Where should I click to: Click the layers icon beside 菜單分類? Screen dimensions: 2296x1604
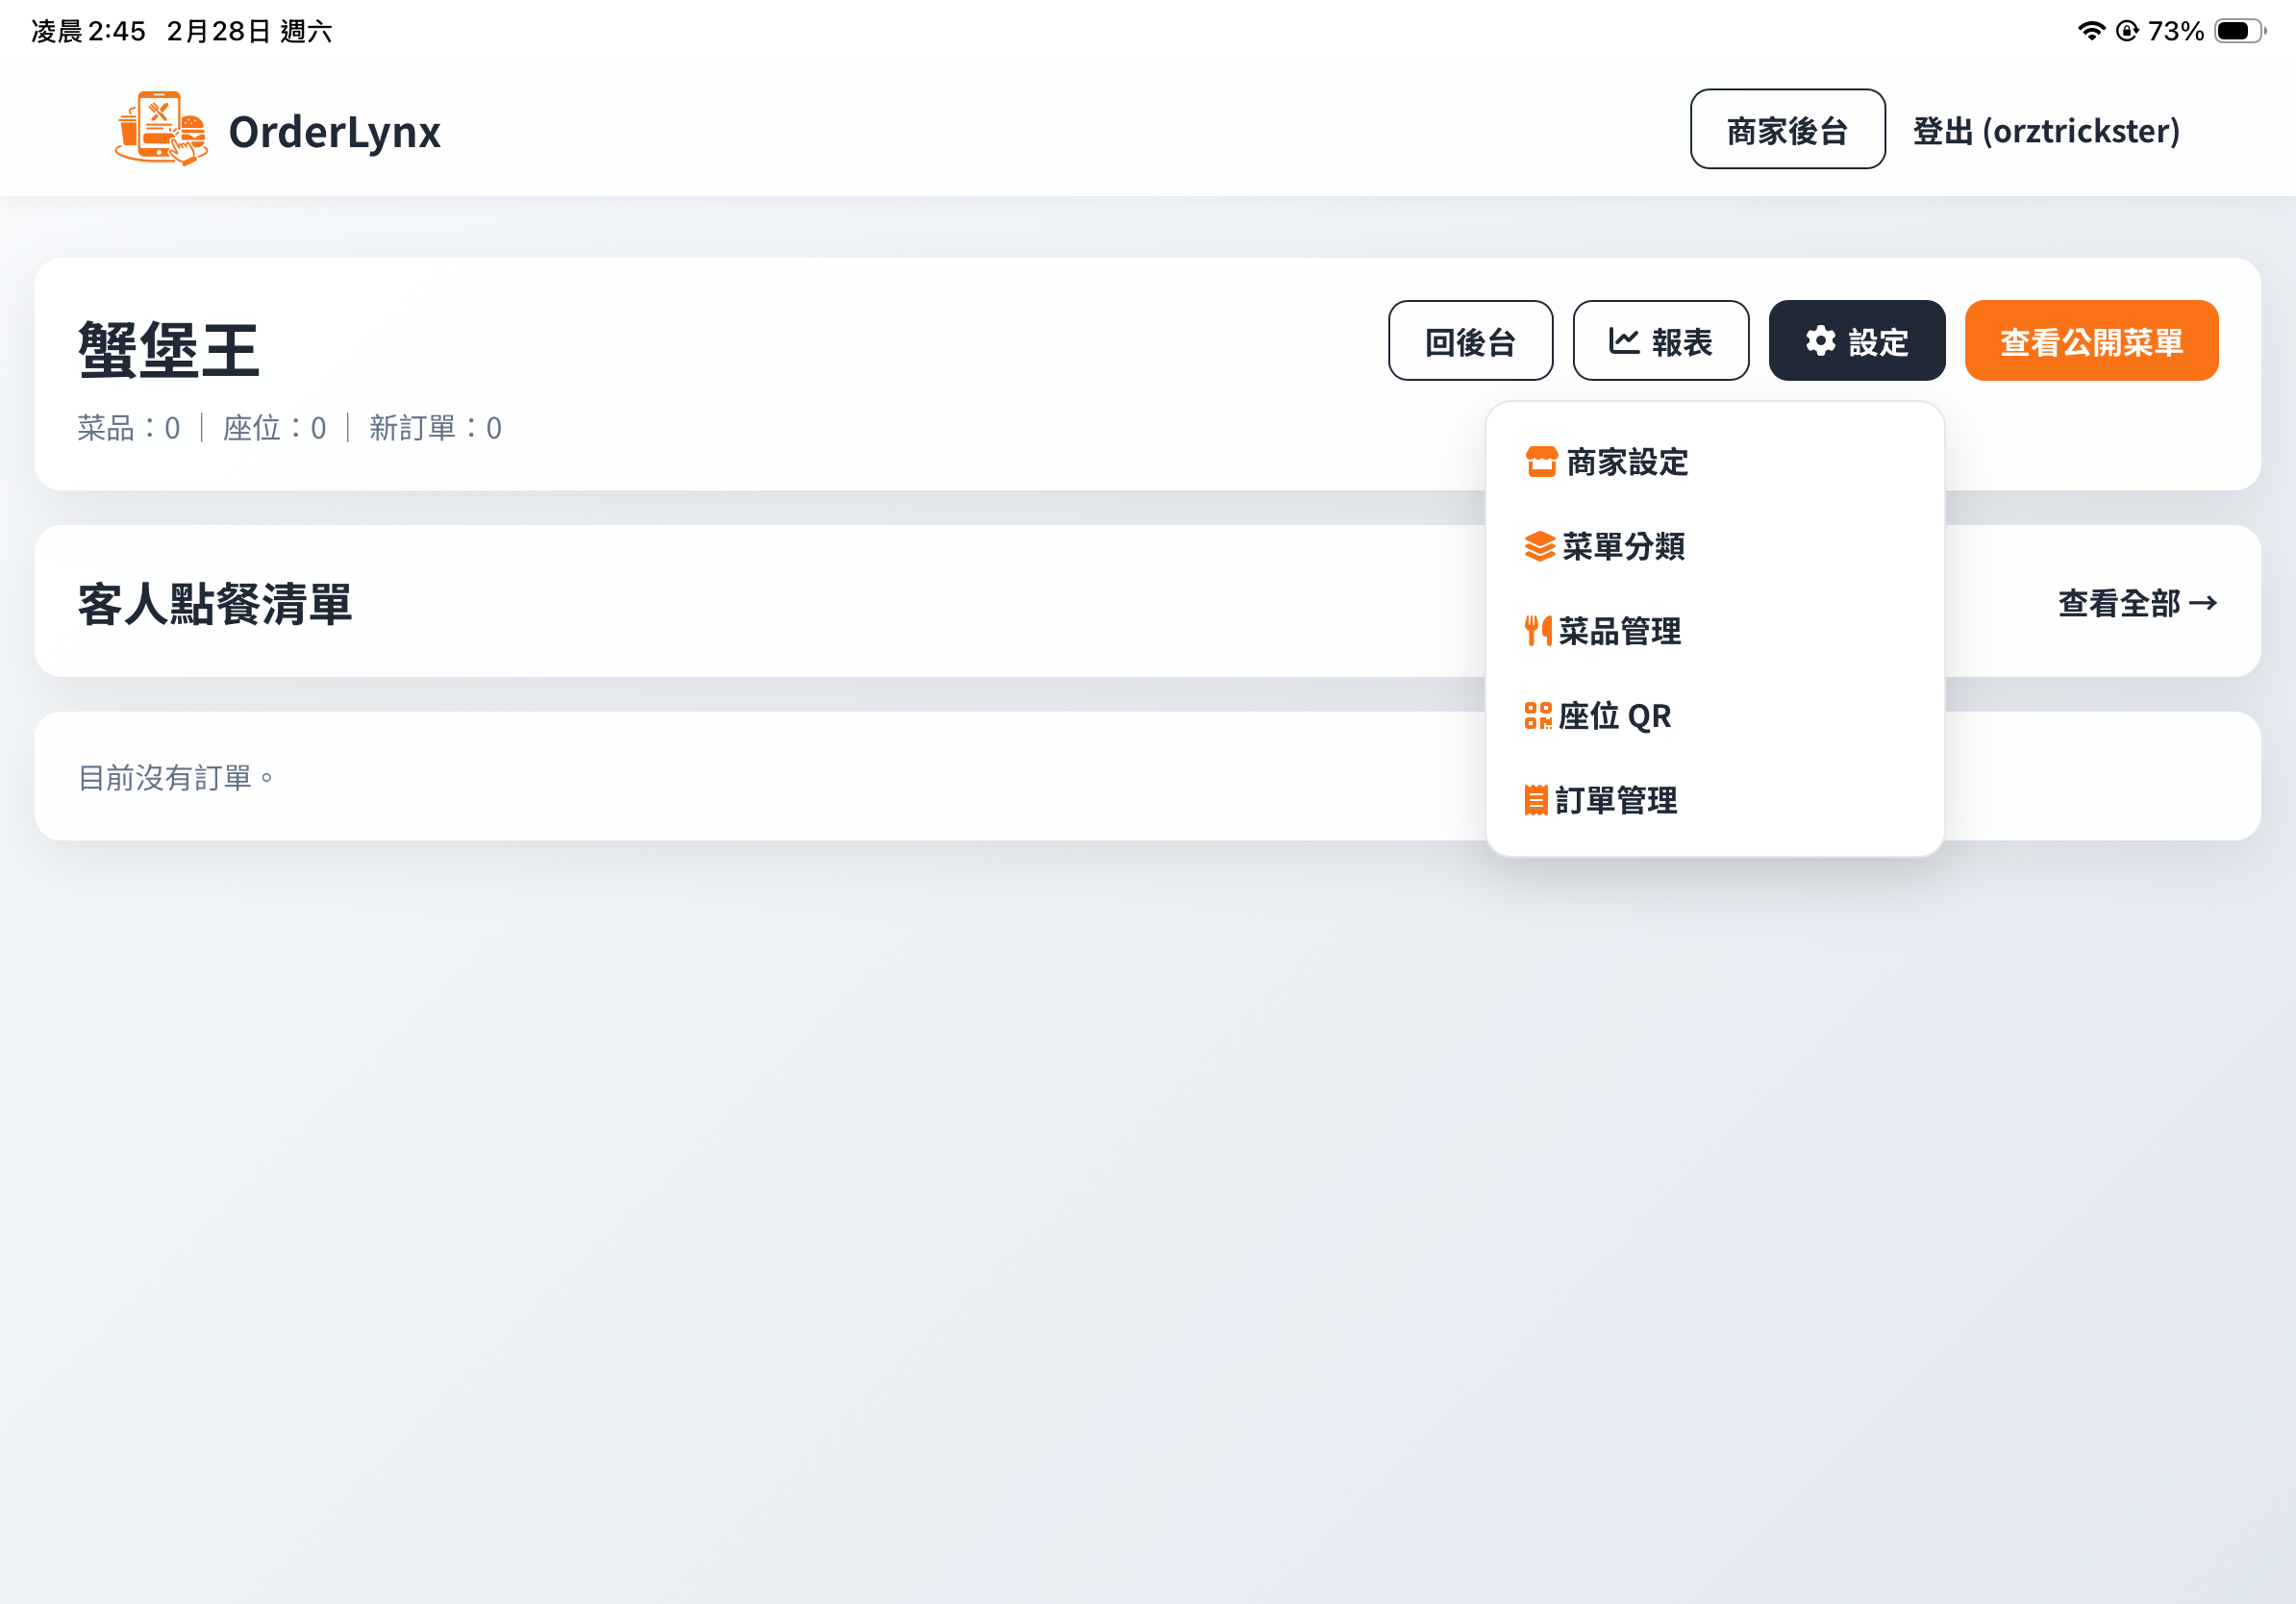[x=1539, y=547]
